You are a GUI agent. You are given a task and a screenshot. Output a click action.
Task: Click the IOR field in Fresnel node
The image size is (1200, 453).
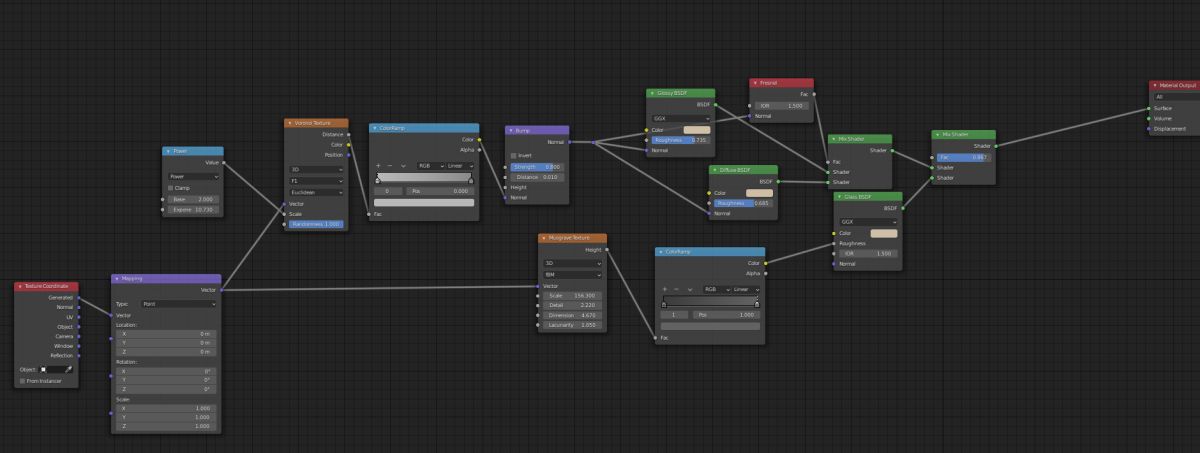(782, 105)
